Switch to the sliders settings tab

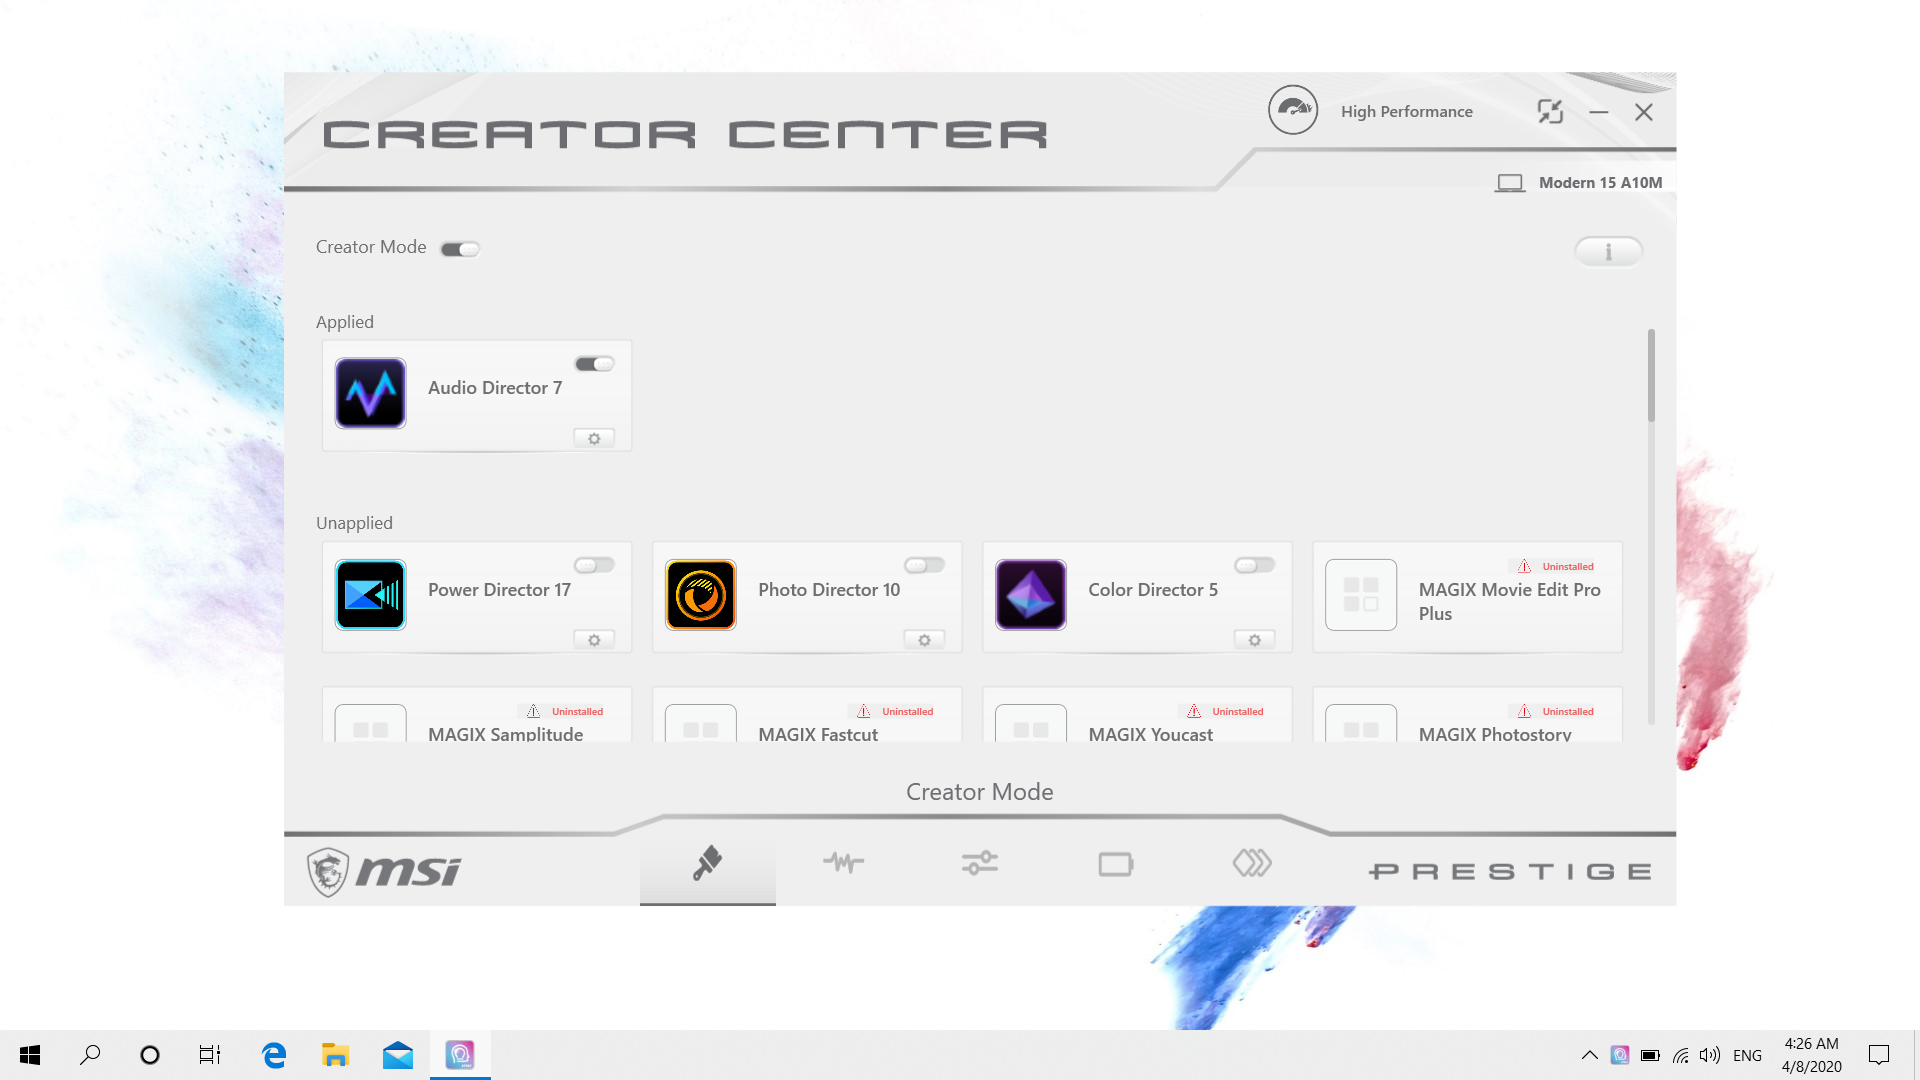pyautogui.click(x=980, y=863)
